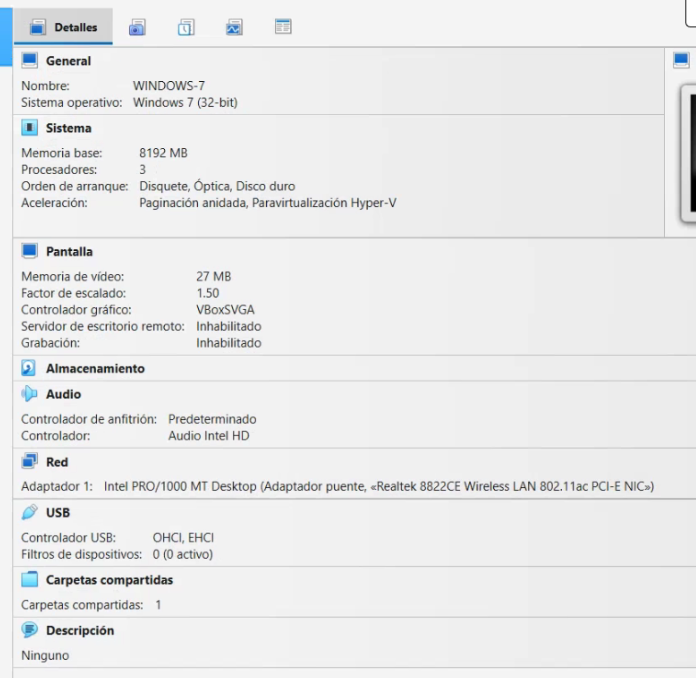Open USB settings heading

pyautogui.click(x=58, y=513)
